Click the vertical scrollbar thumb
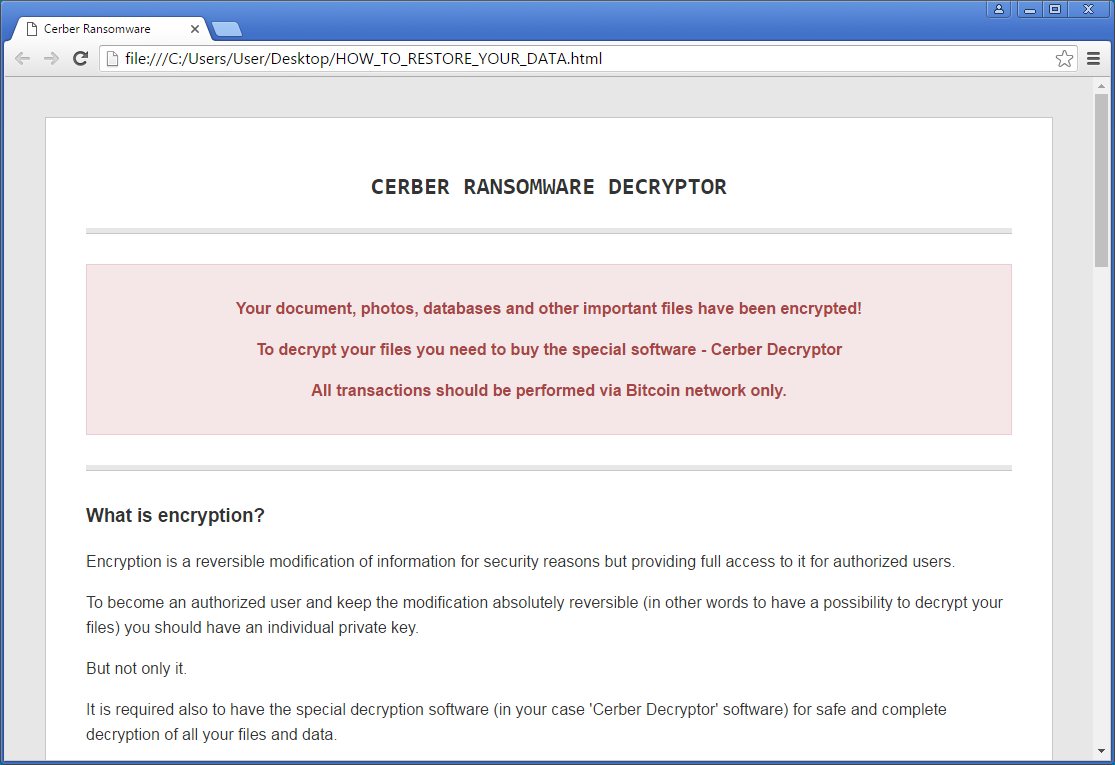This screenshot has height=765, width=1115. (x=1101, y=181)
